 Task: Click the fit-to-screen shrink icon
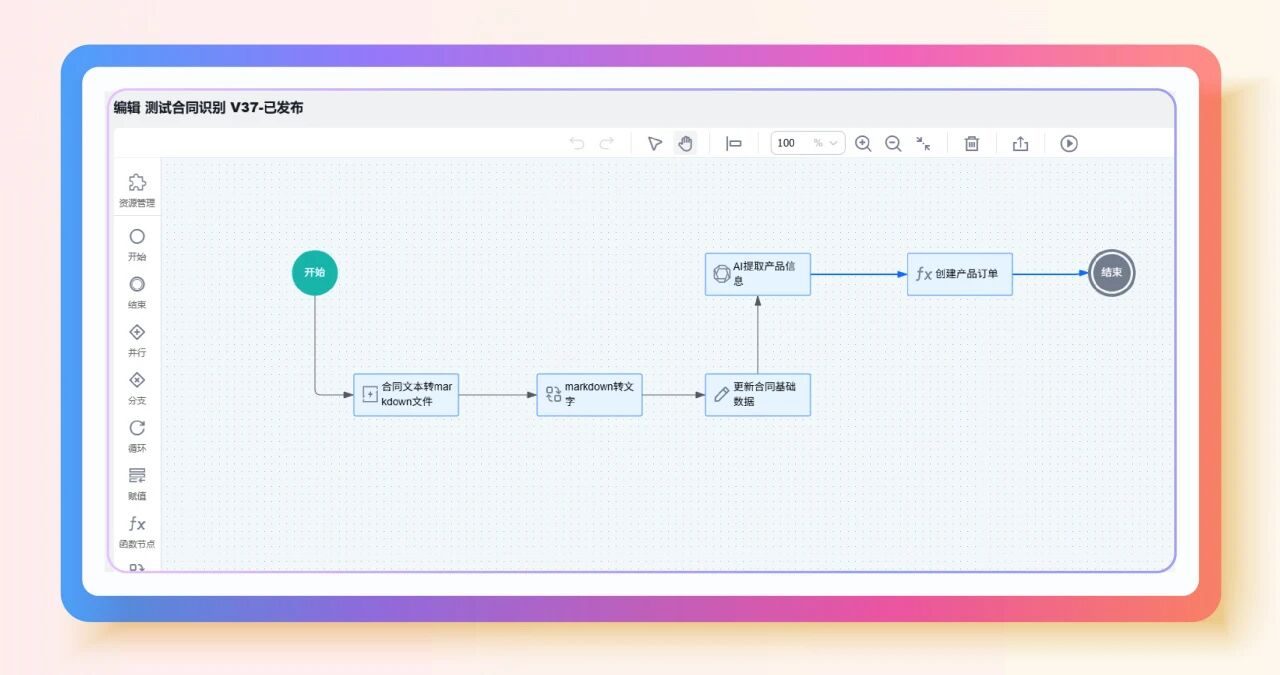click(923, 143)
